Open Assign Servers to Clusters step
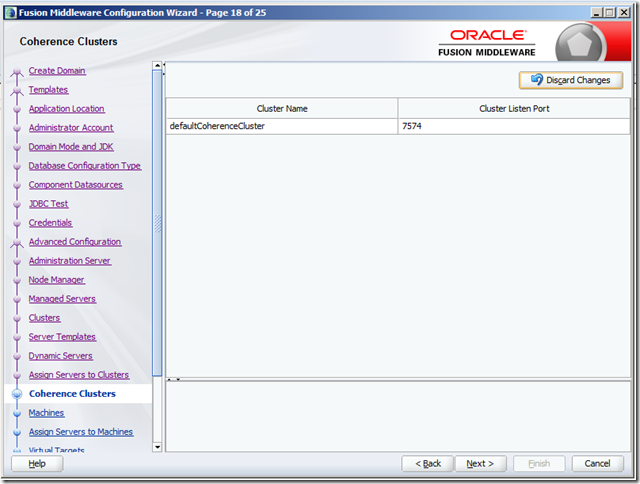This screenshot has height=484, width=640. pyautogui.click(x=79, y=375)
